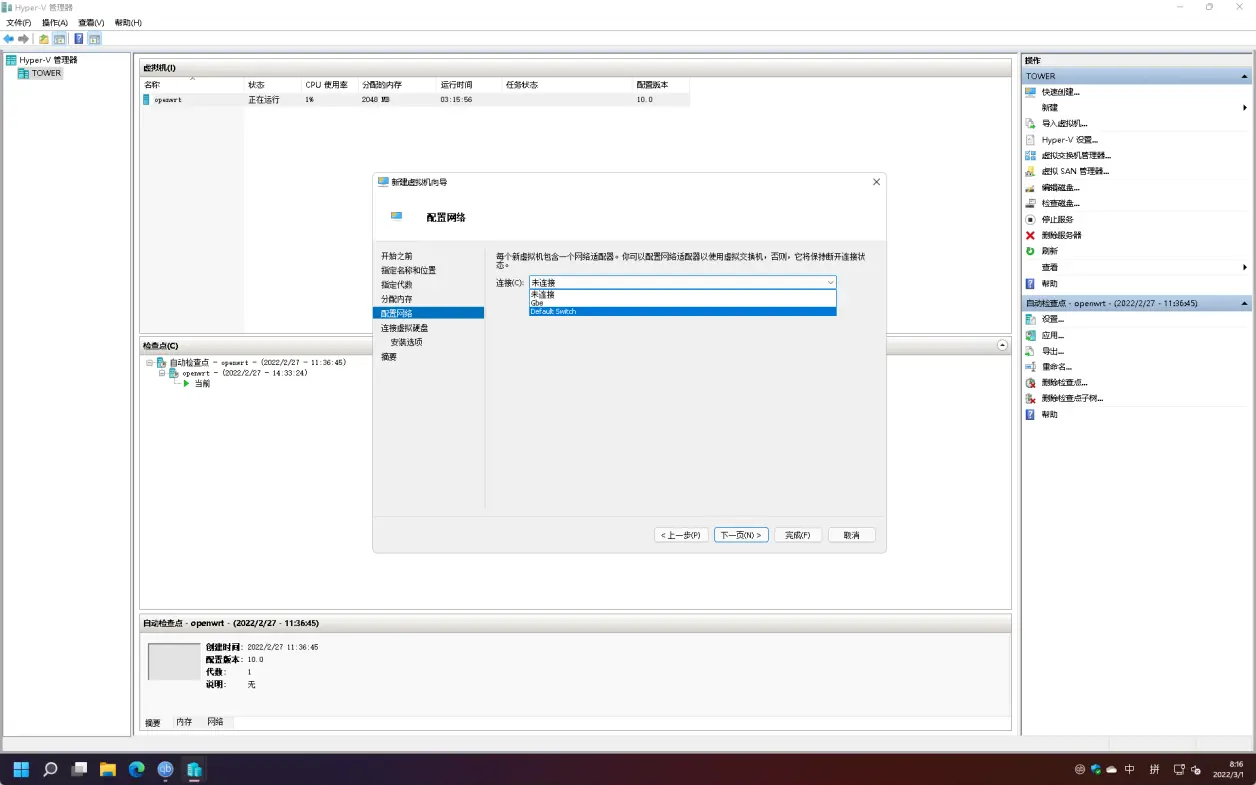1256x785 pixels.
Task: Click 帮助 under the TOWER actions section
Action: click(x=1049, y=284)
